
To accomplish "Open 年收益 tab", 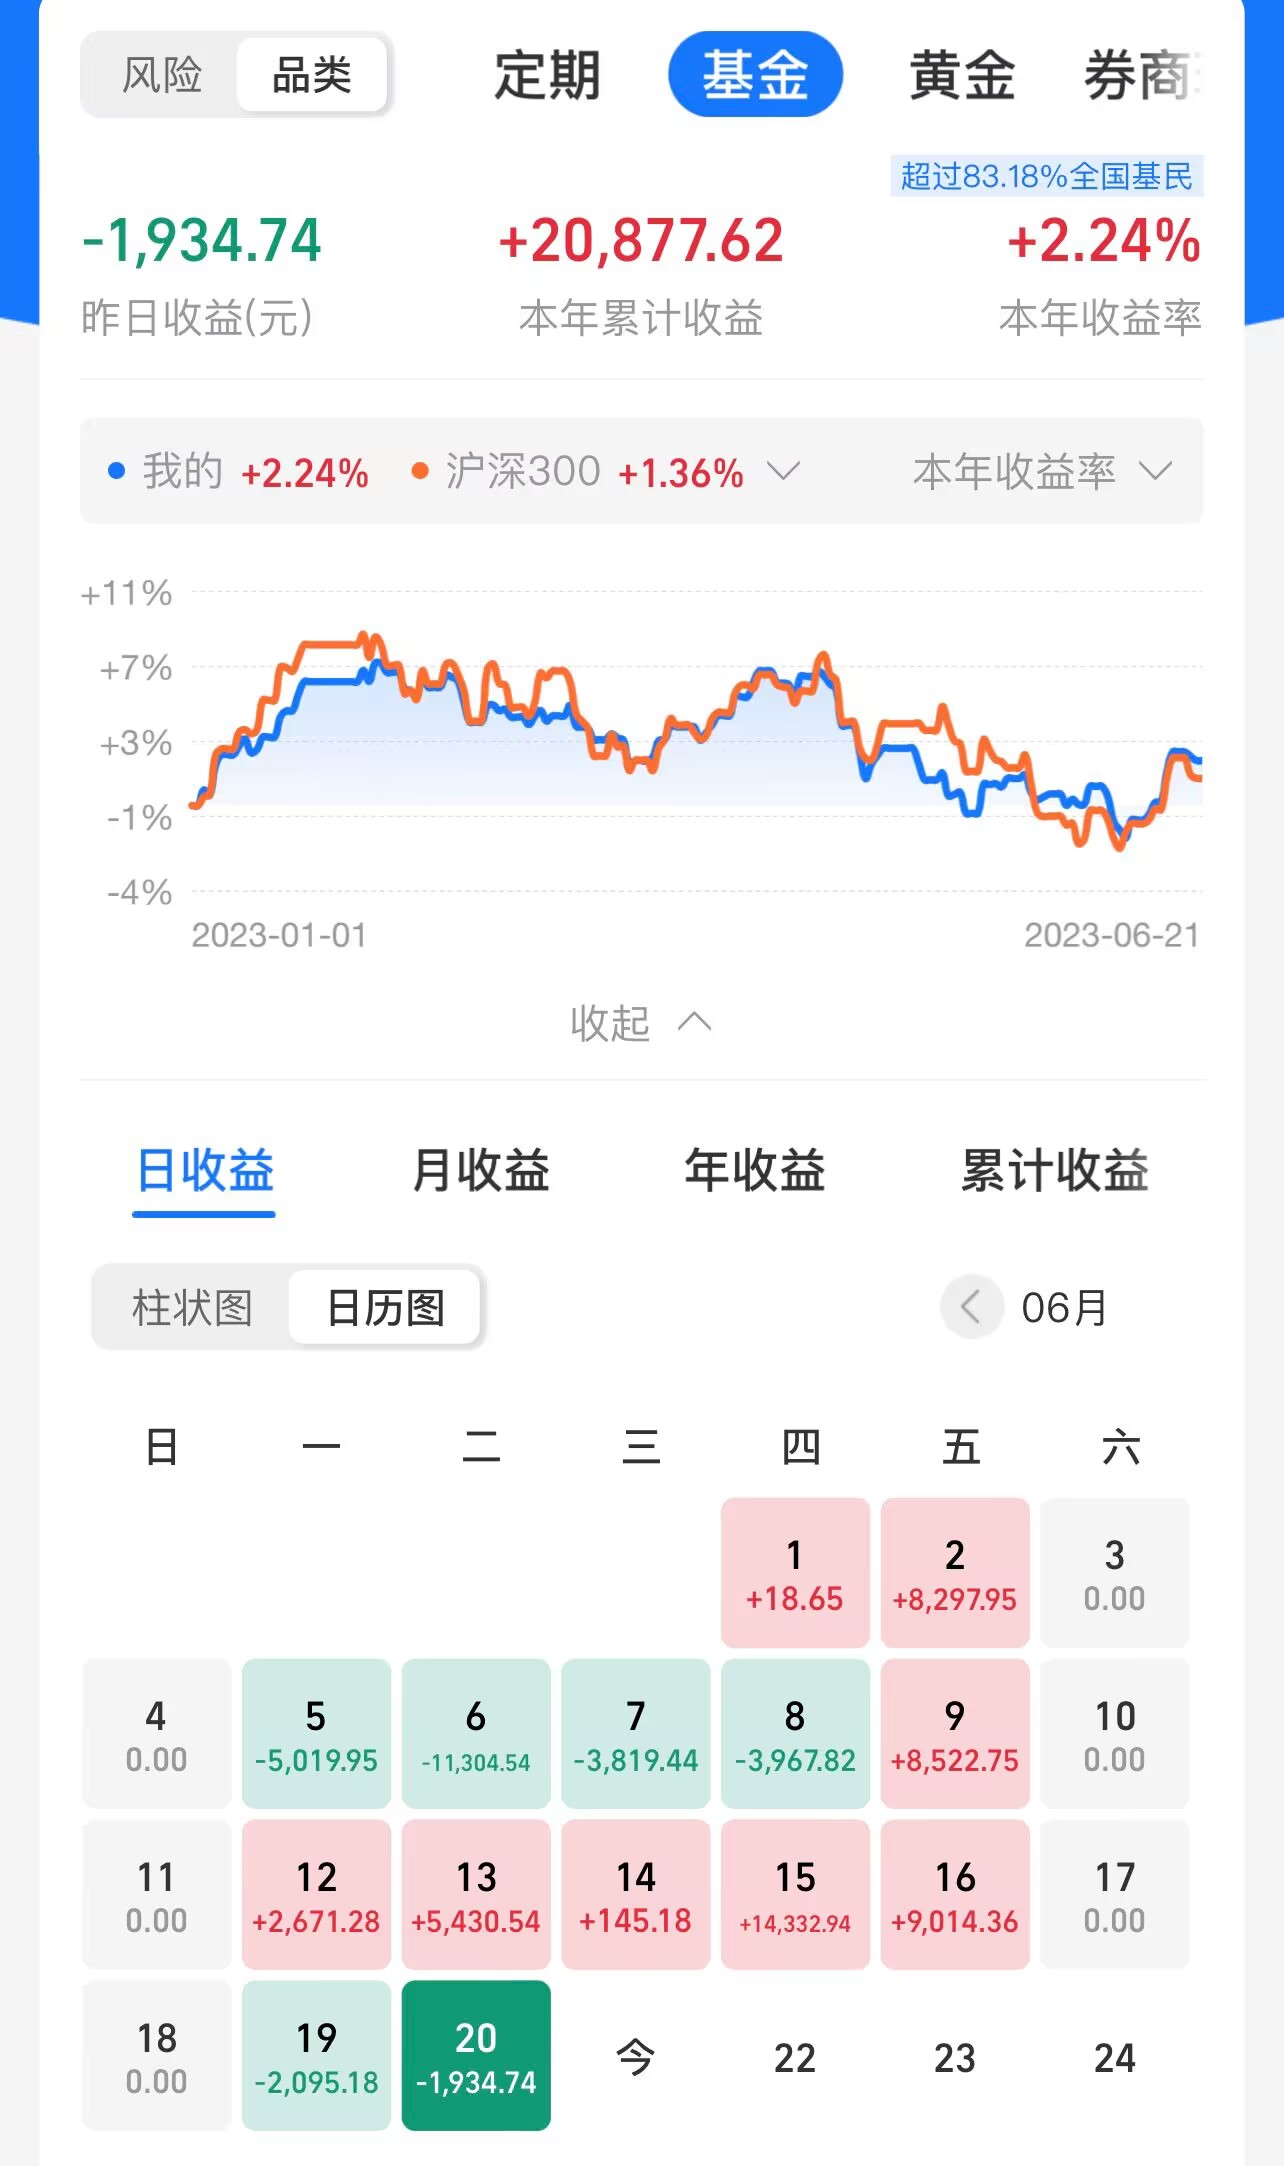I will [755, 1170].
